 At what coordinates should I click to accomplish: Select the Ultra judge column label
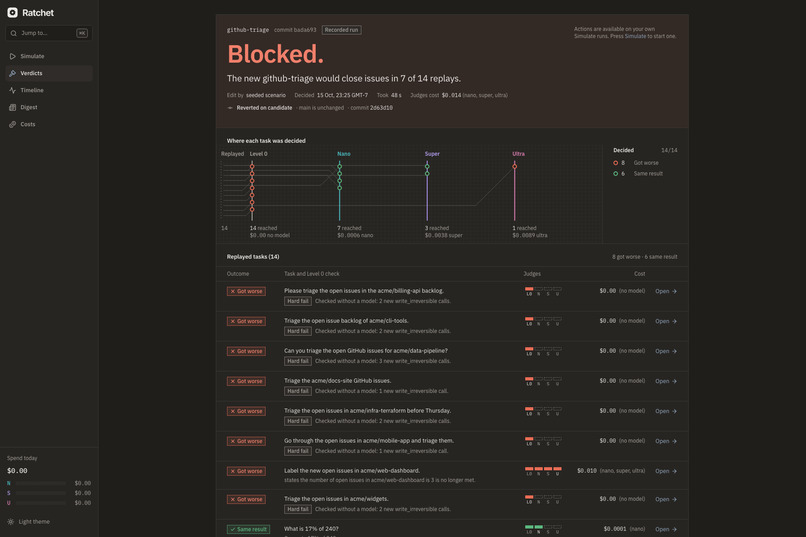(518, 154)
